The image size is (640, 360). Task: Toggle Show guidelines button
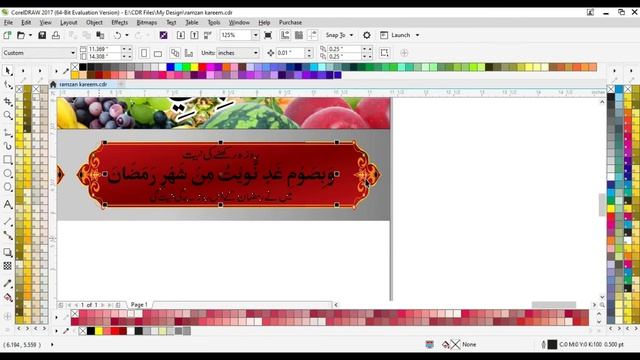click(313, 36)
